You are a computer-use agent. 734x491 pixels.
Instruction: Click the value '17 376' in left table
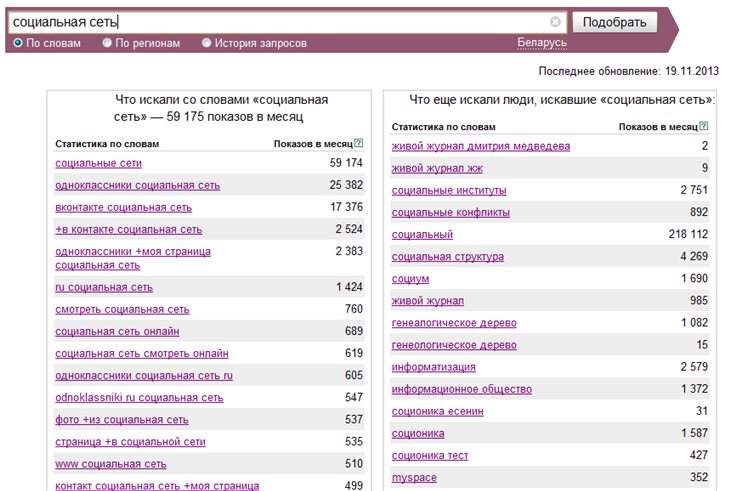tap(346, 207)
